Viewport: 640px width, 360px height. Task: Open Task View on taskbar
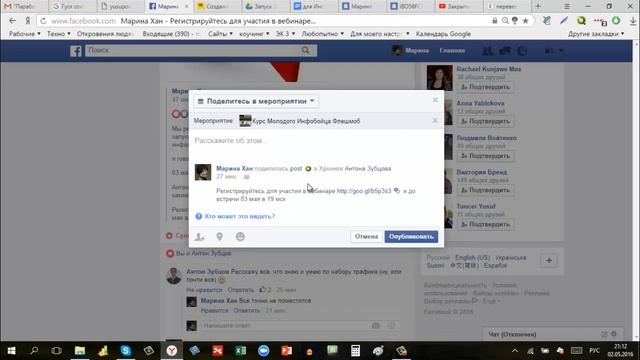(x=56, y=351)
